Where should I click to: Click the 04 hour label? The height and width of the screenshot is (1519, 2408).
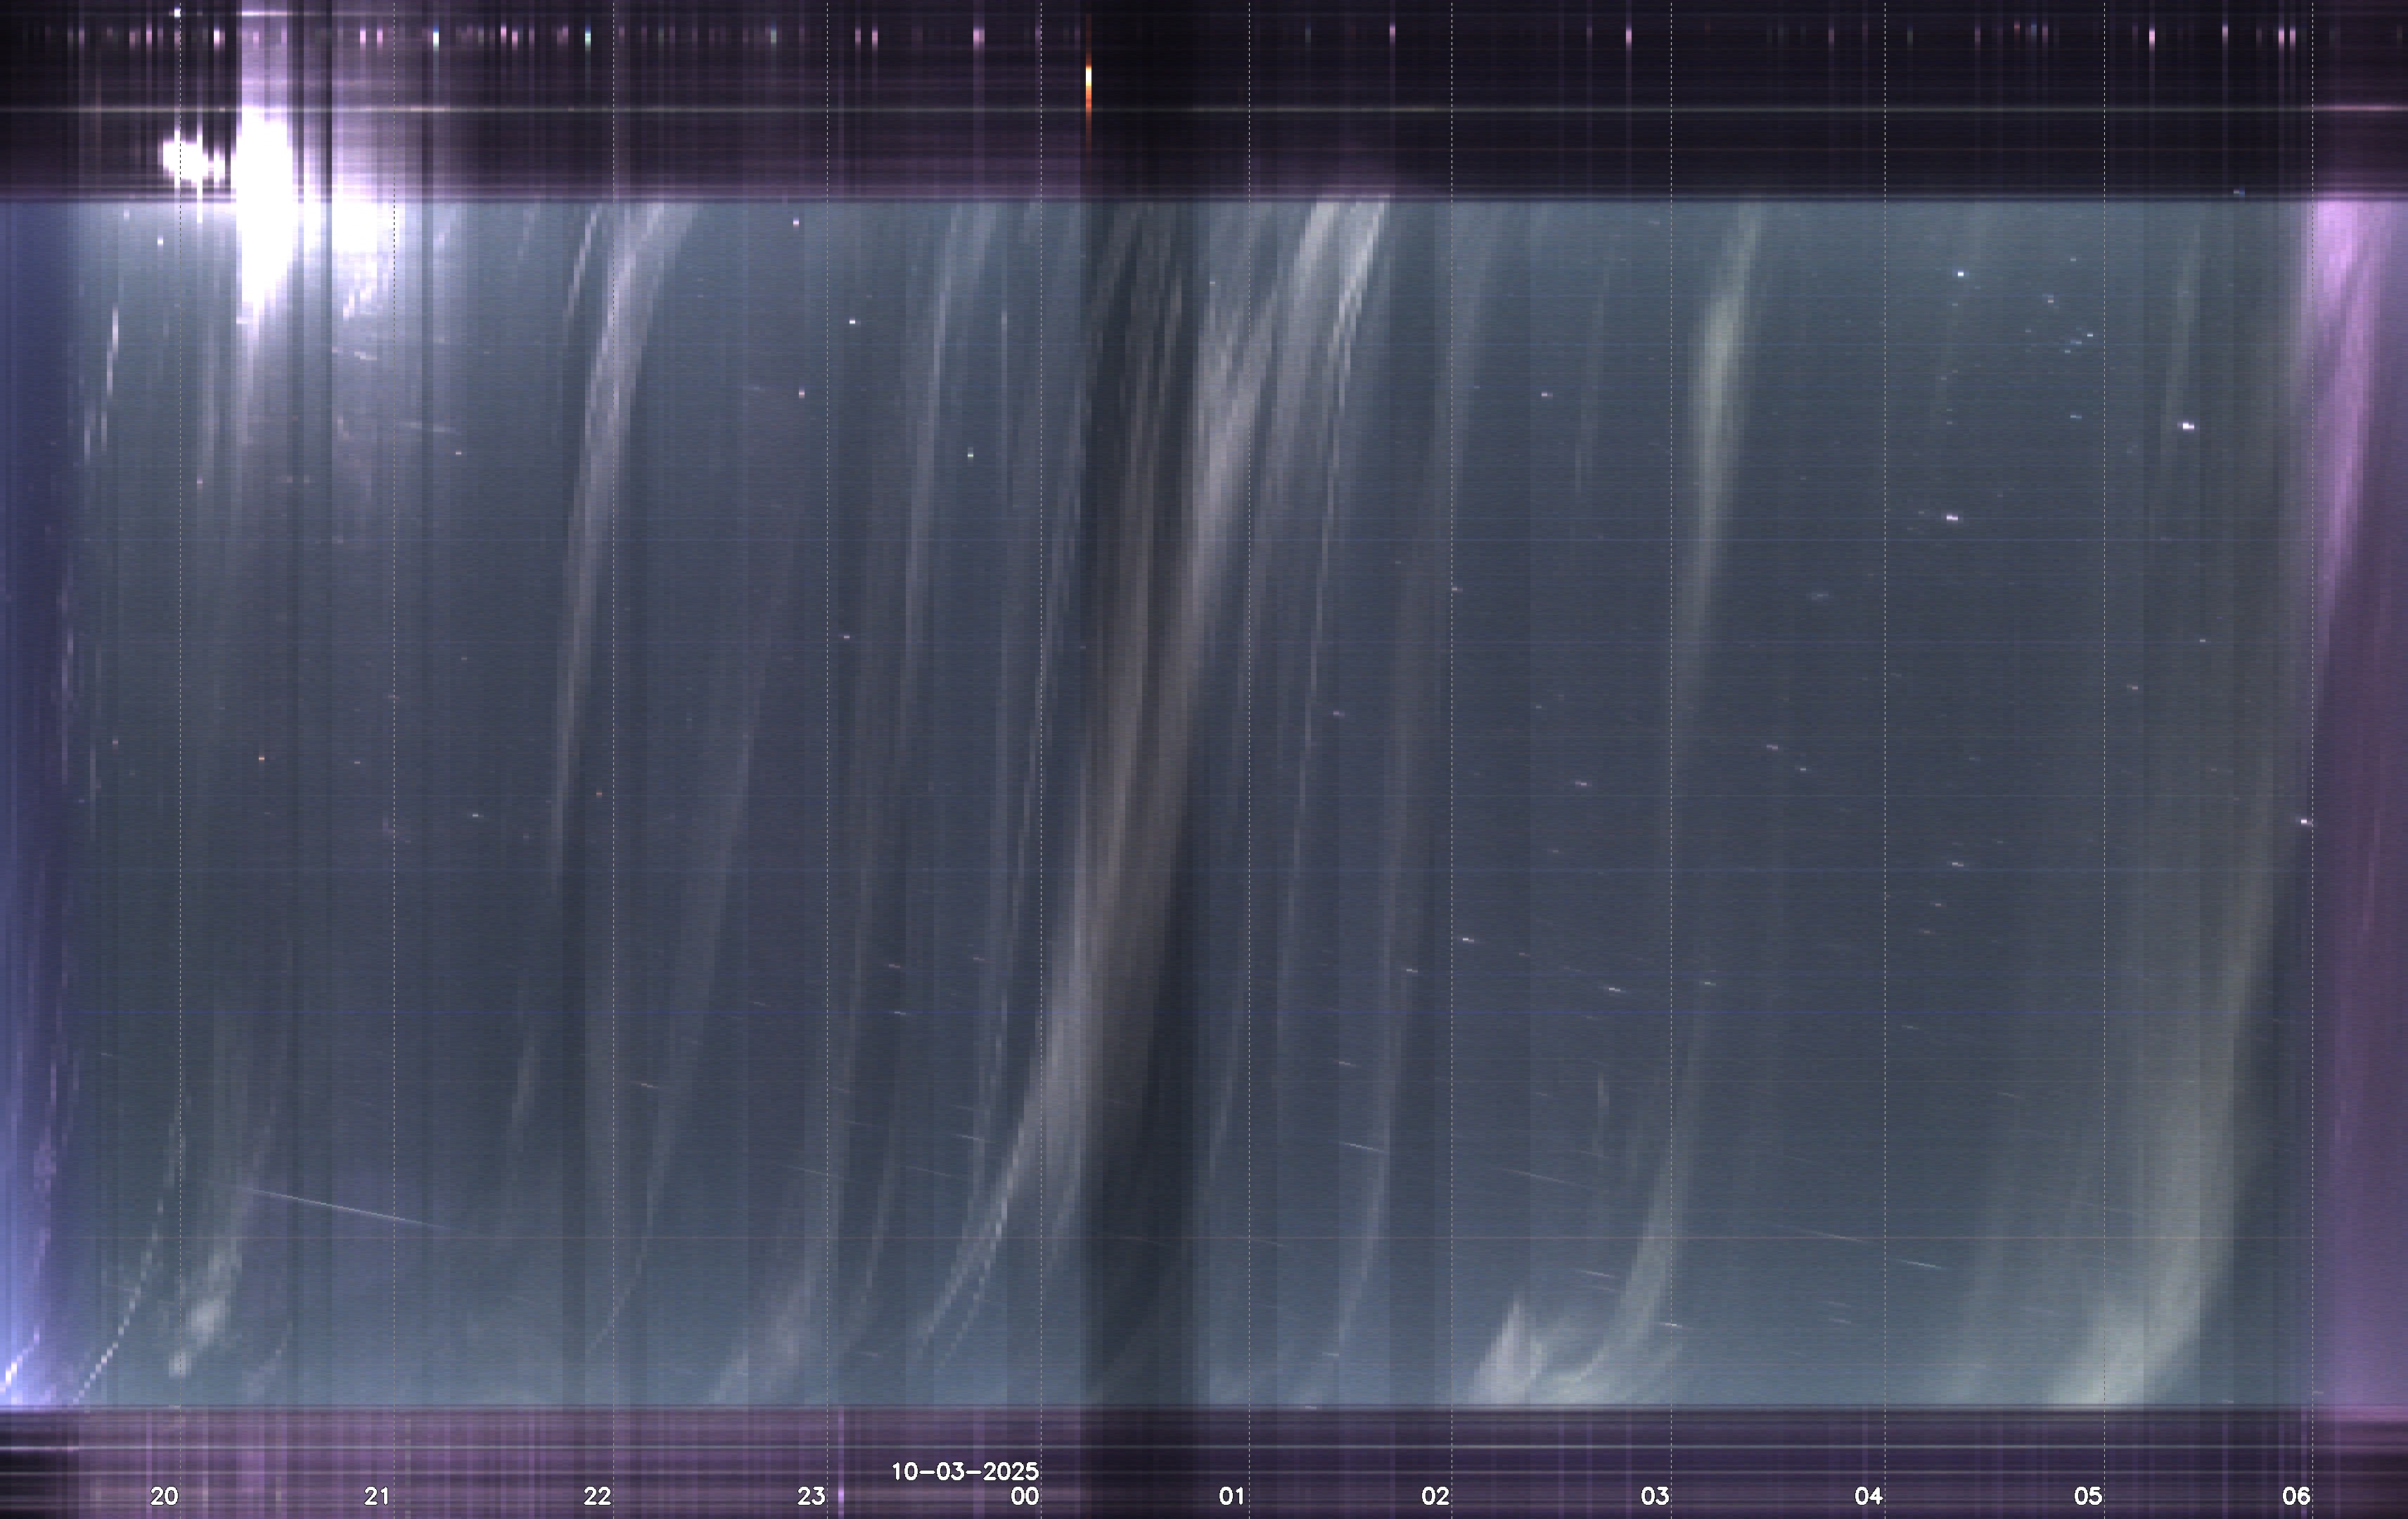point(1868,1496)
